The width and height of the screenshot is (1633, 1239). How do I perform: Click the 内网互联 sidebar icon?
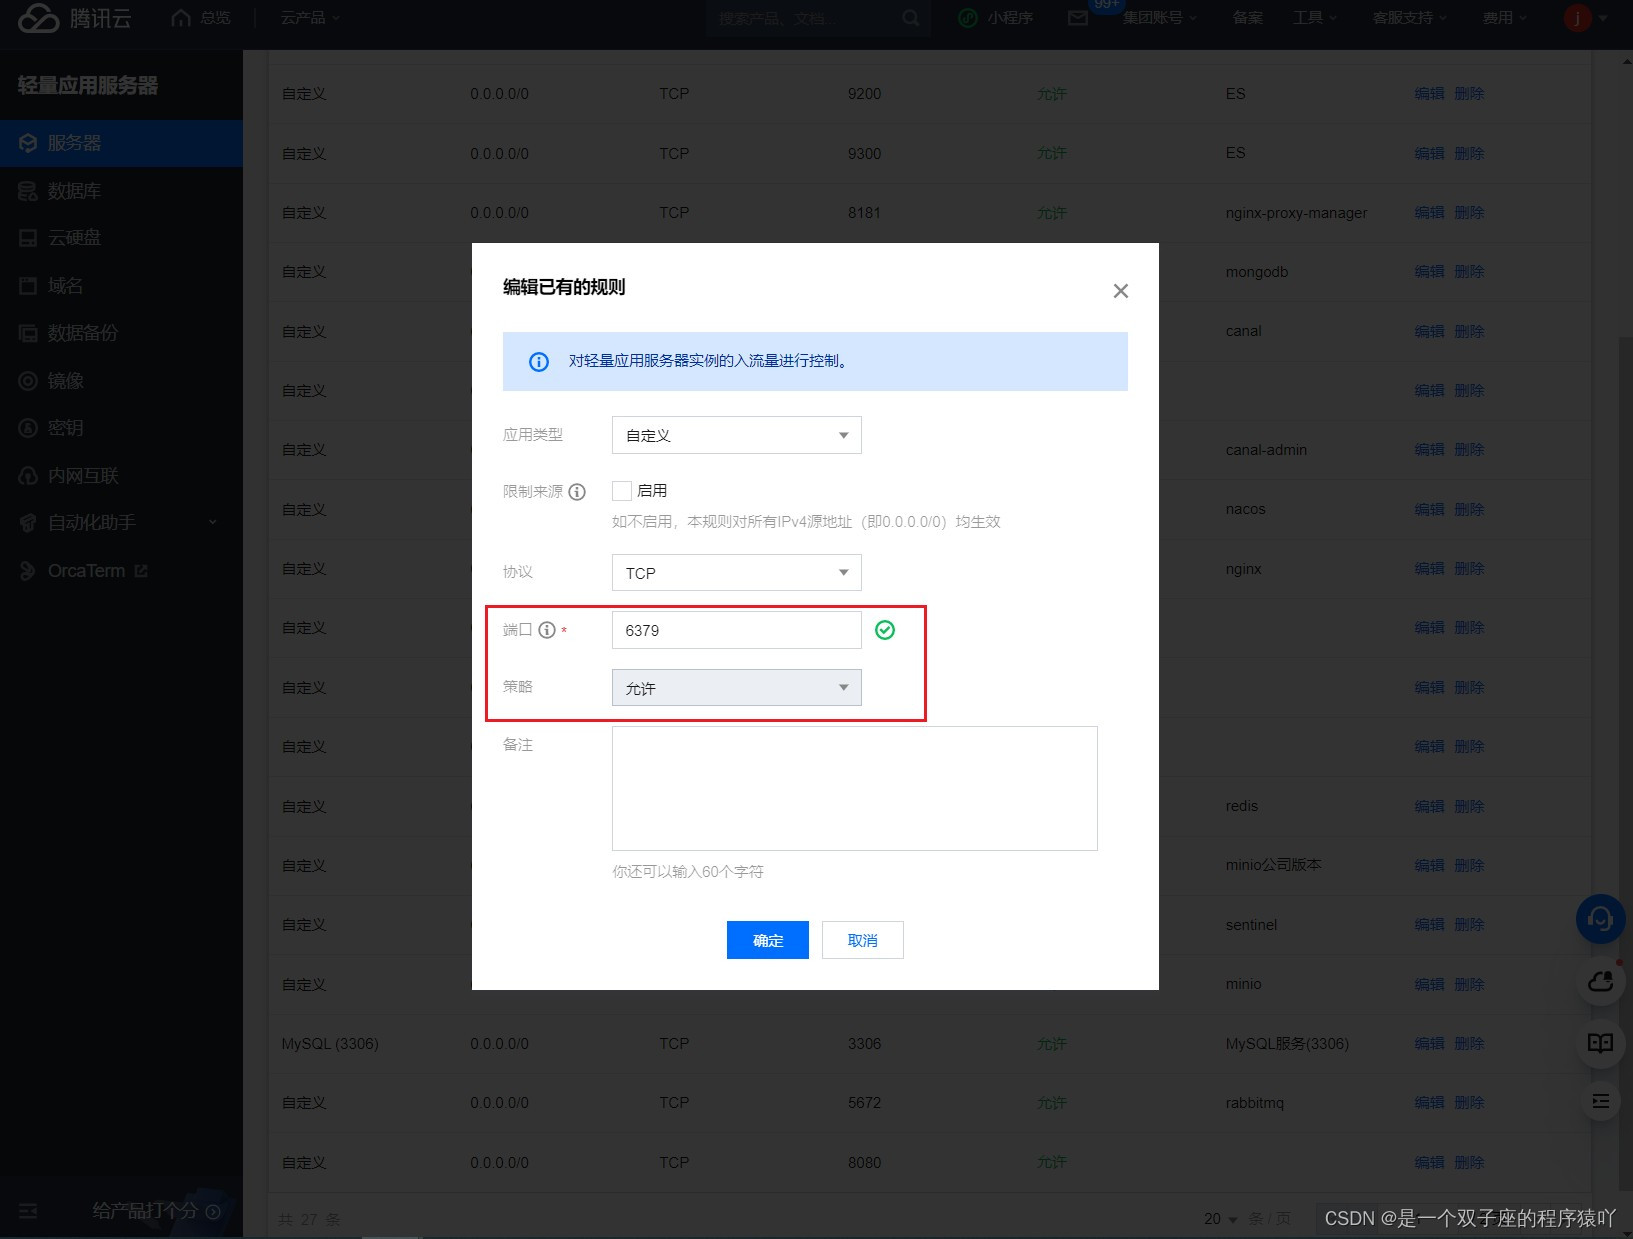coord(28,476)
